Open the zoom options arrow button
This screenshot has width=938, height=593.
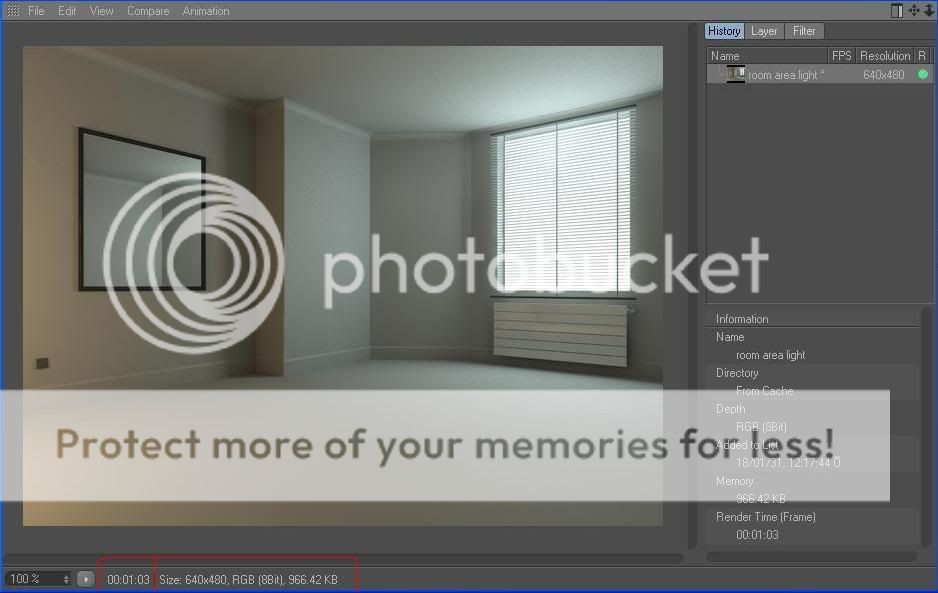click(86, 579)
